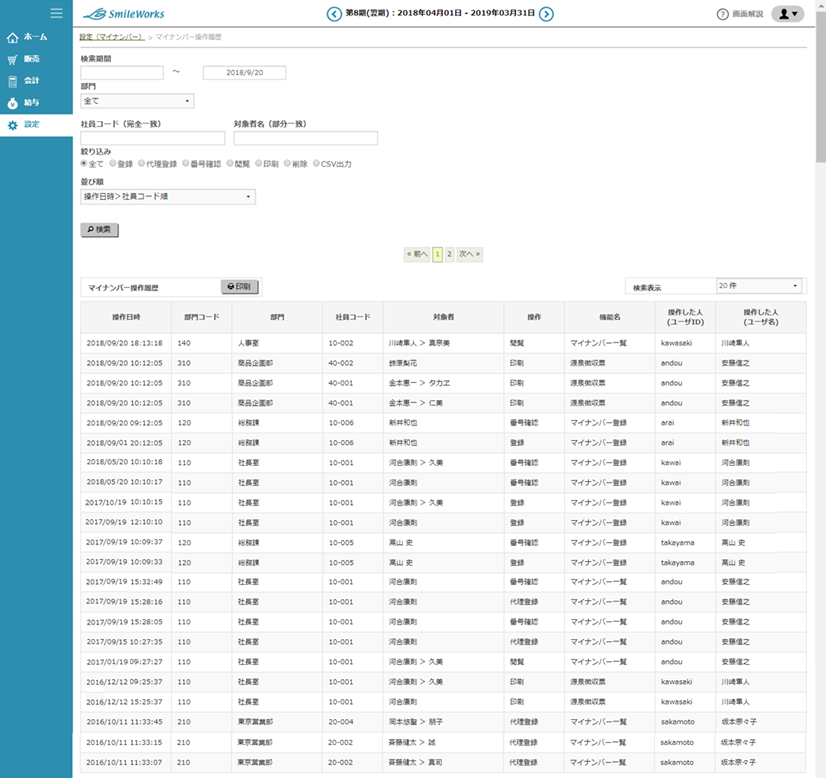The width and height of the screenshot is (826, 778).
Task: Open 会計 via the calculator icon
Action: coord(13,81)
